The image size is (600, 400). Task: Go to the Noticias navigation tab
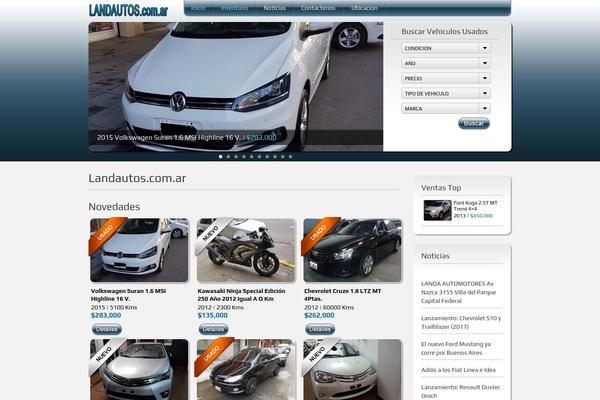274,8
